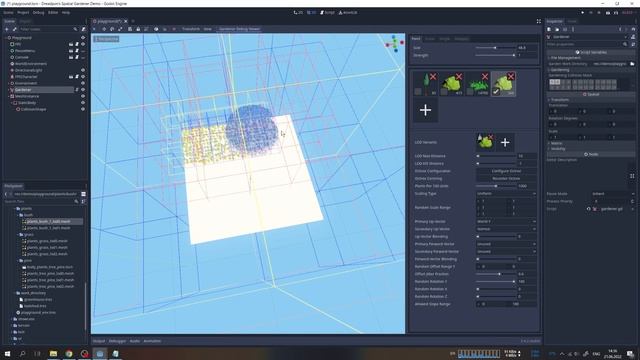Collapse the bush folder in FileSystem
The image size is (640, 360).
click(x=18, y=215)
